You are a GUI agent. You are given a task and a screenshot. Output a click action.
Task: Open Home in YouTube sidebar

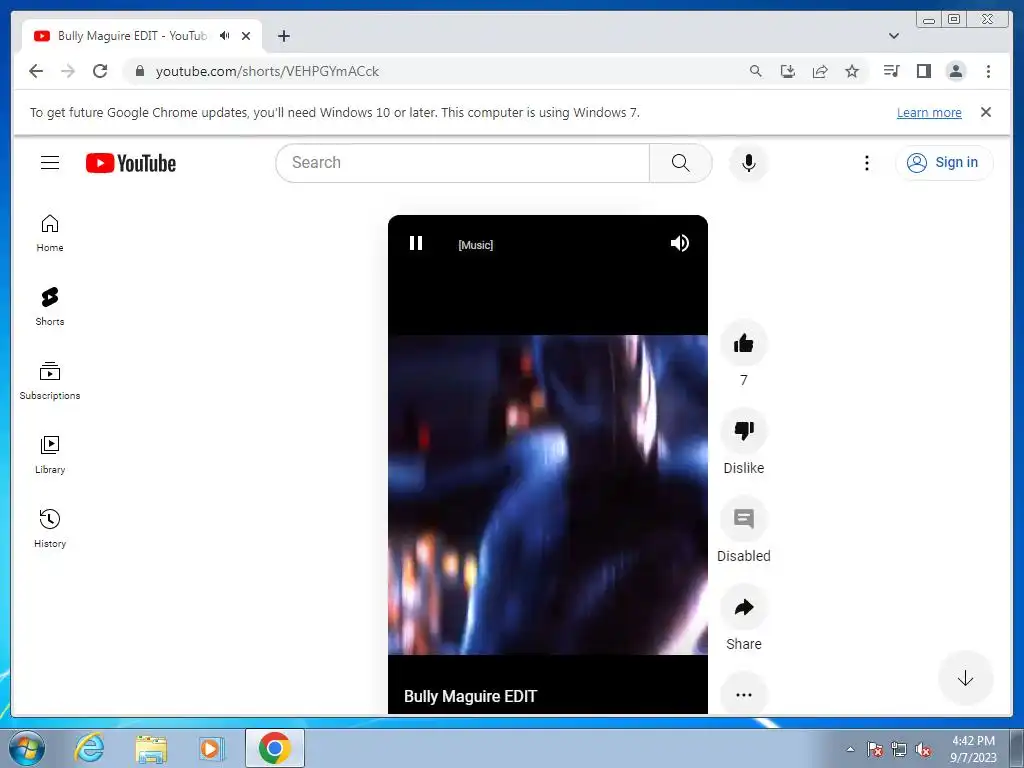click(50, 233)
